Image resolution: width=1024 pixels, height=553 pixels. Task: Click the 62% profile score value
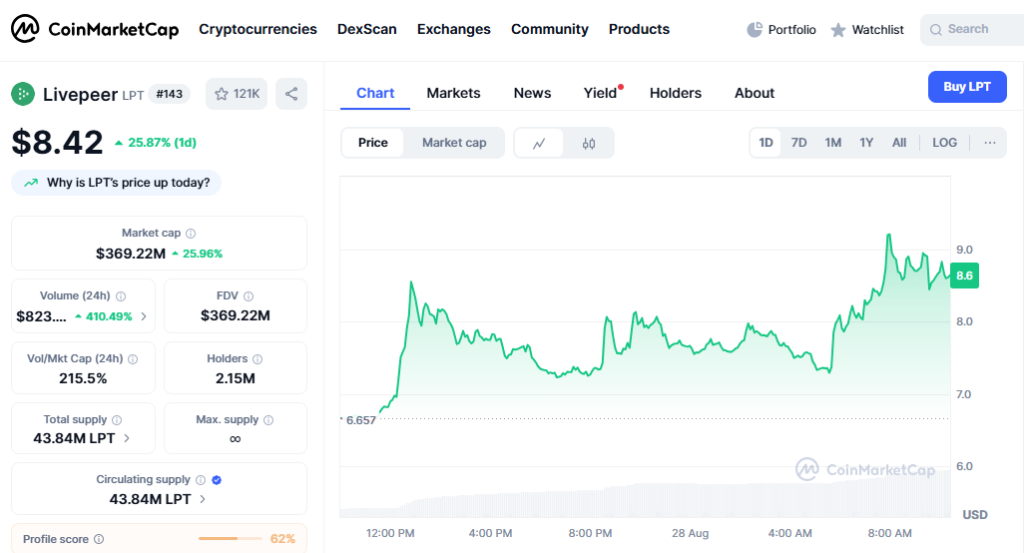[283, 539]
